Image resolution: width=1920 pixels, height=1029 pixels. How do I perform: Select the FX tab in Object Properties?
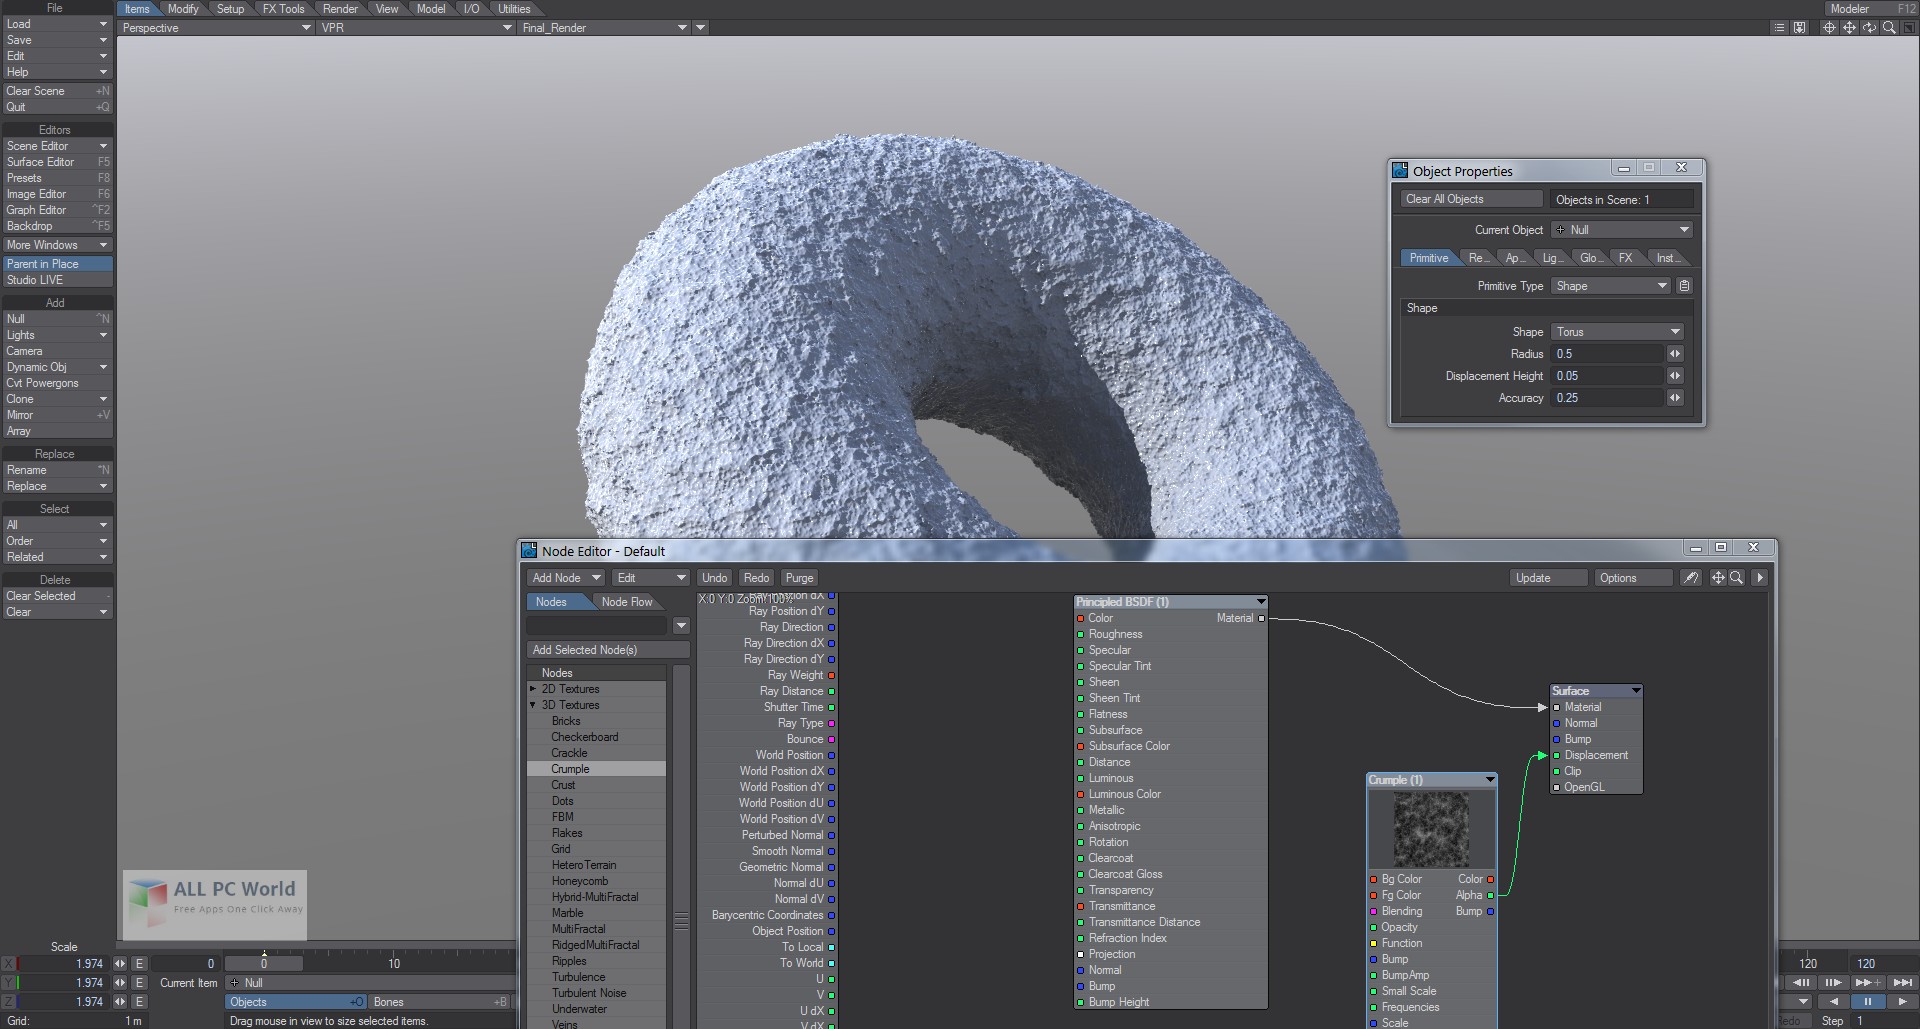pos(1626,258)
